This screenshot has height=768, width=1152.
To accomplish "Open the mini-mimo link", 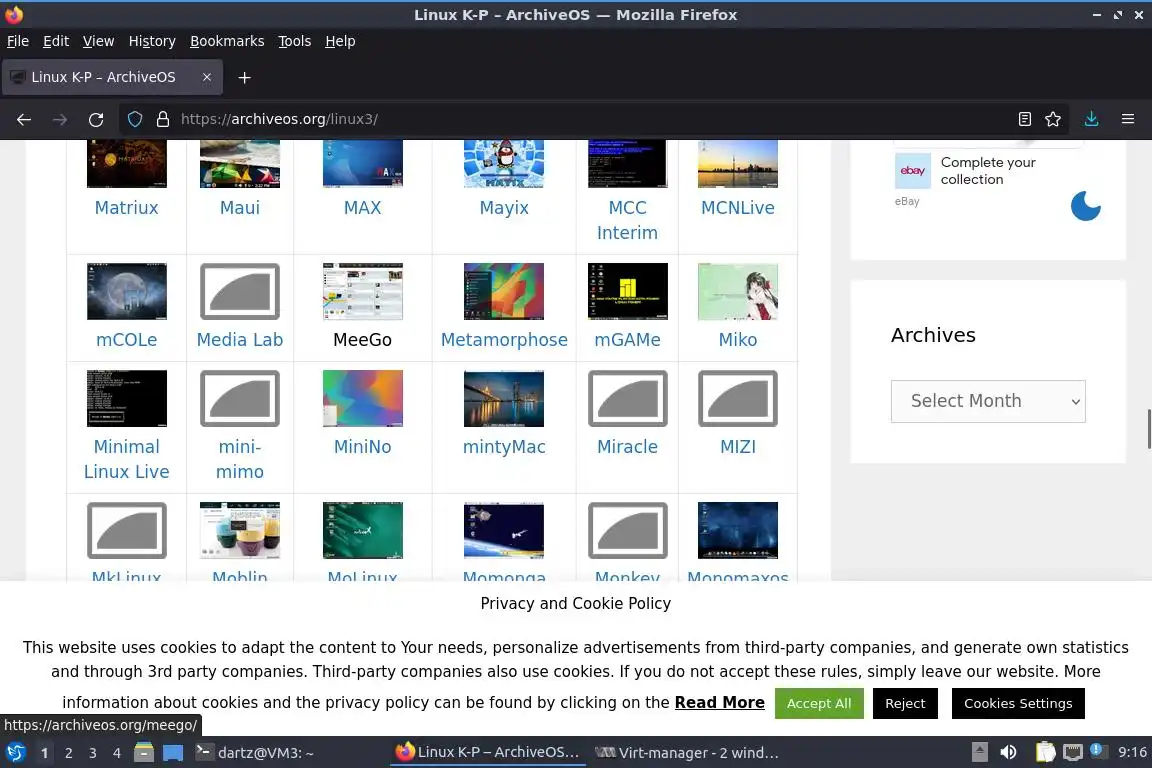I will (x=240, y=459).
